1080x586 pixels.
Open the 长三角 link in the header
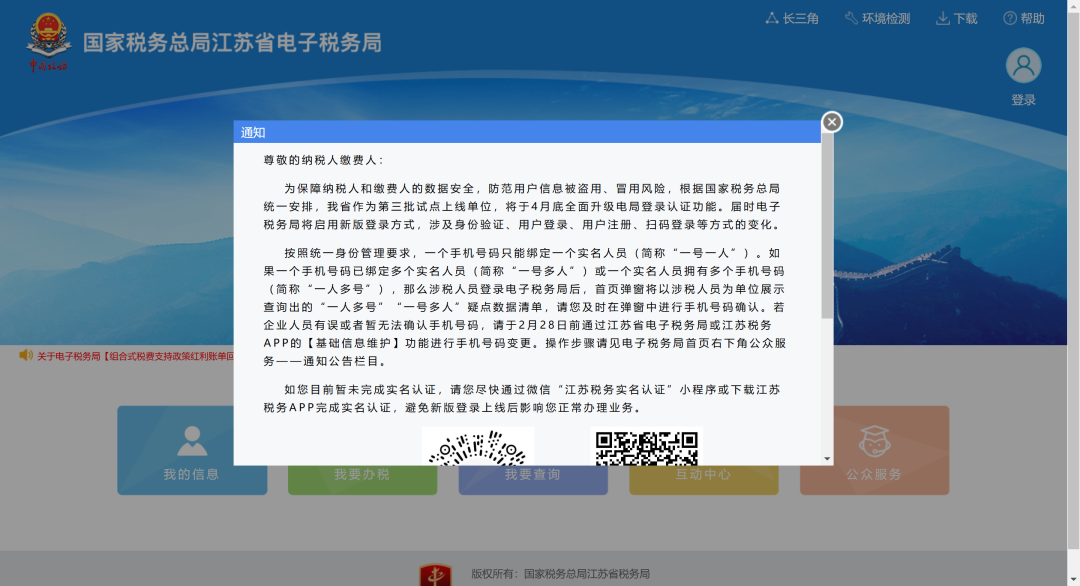tap(792, 19)
